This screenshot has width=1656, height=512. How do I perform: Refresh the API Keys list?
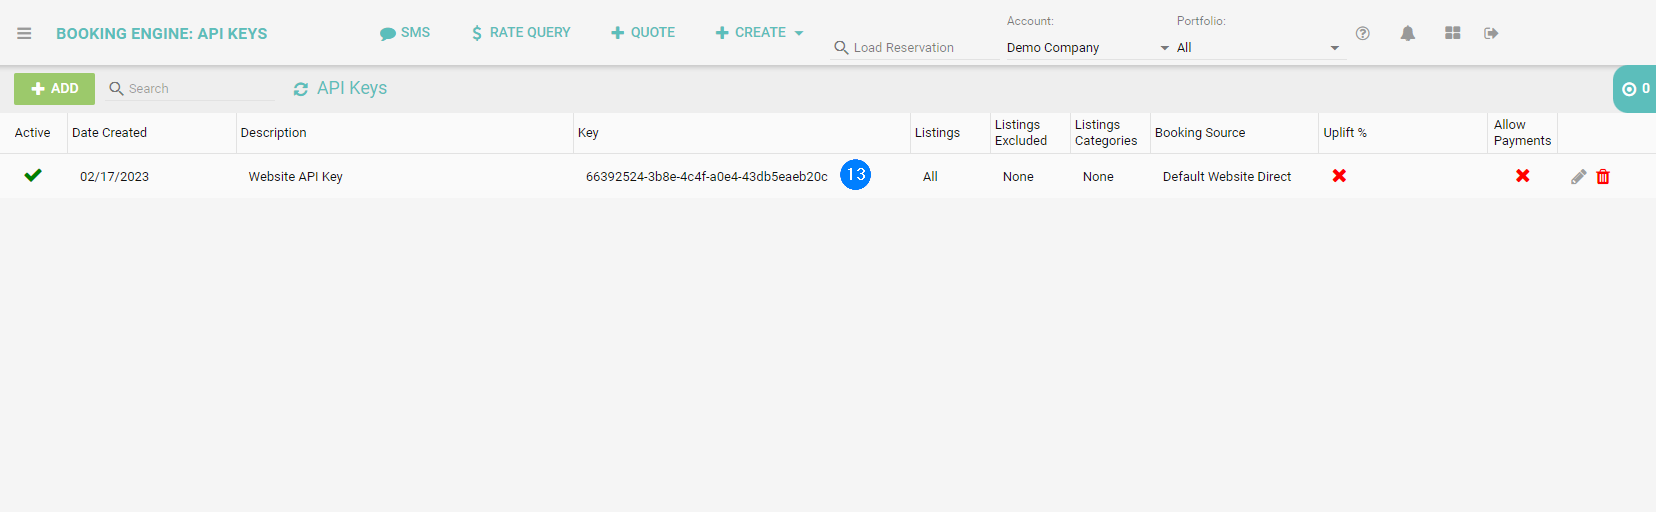pos(300,89)
